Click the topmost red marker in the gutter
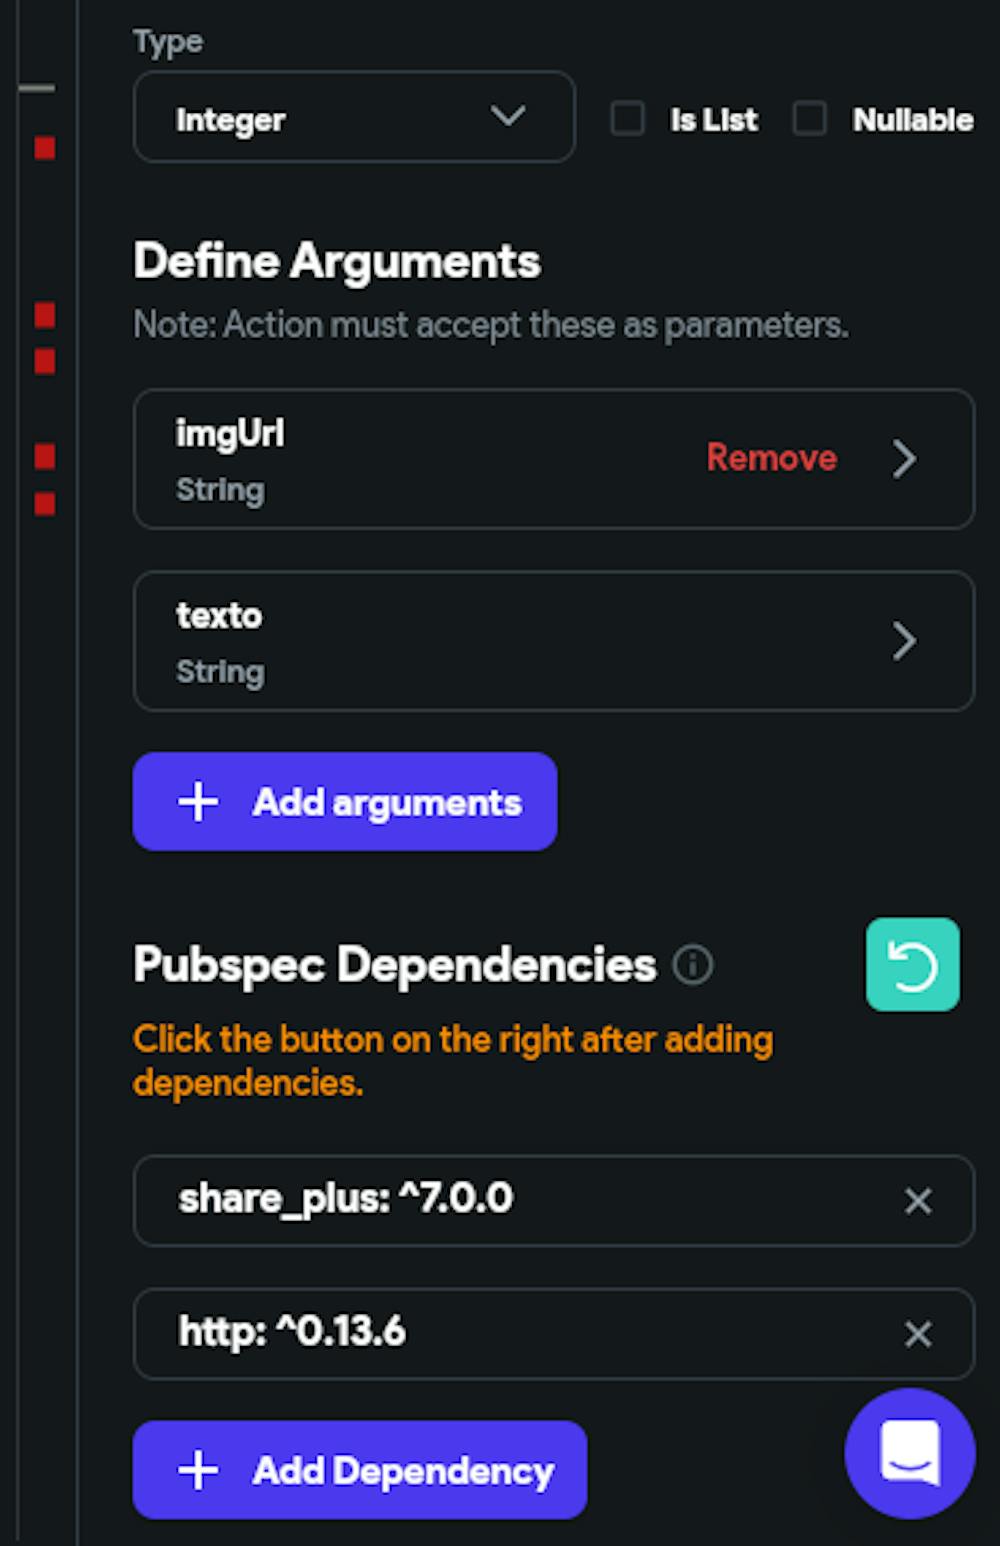Image resolution: width=1000 pixels, height=1546 pixels. (x=45, y=148)
